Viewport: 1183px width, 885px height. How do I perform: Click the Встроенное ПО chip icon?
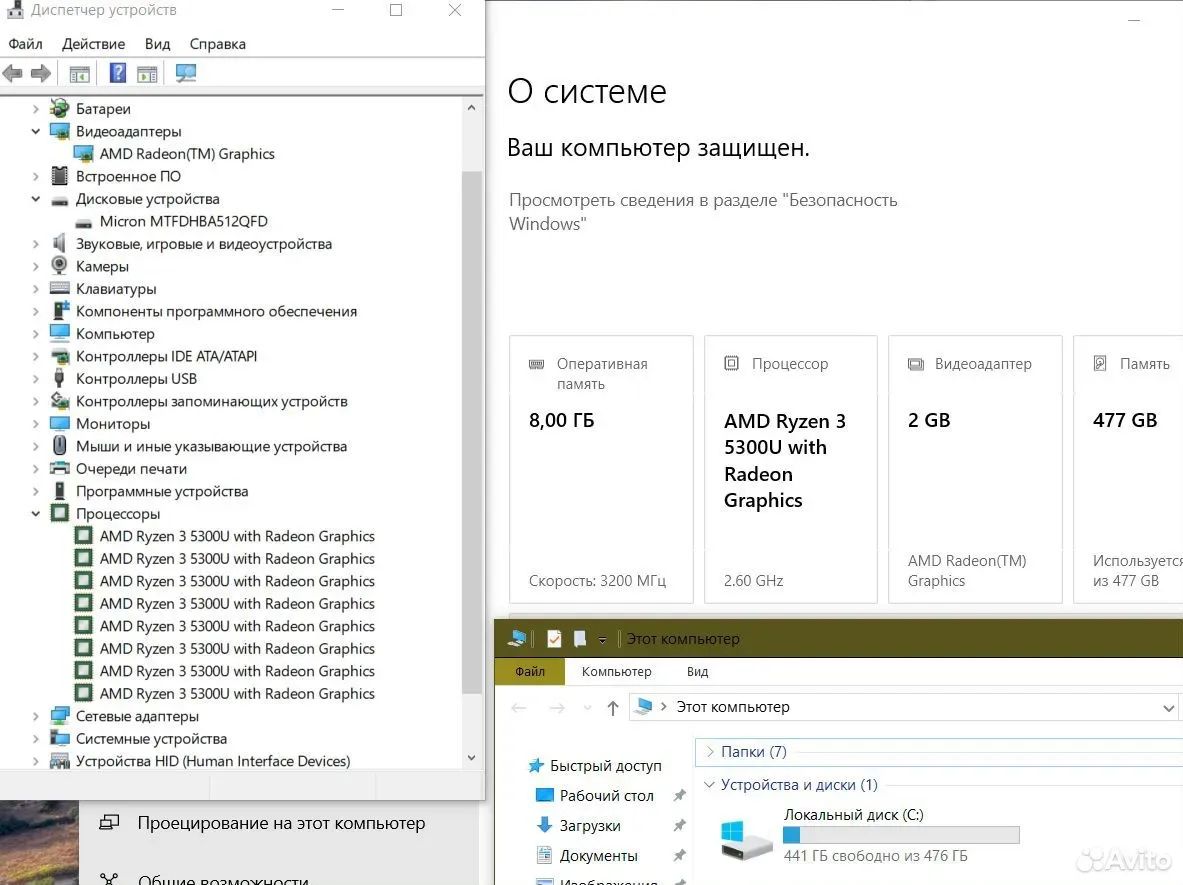pyautogui.click(x=60, y=176)
